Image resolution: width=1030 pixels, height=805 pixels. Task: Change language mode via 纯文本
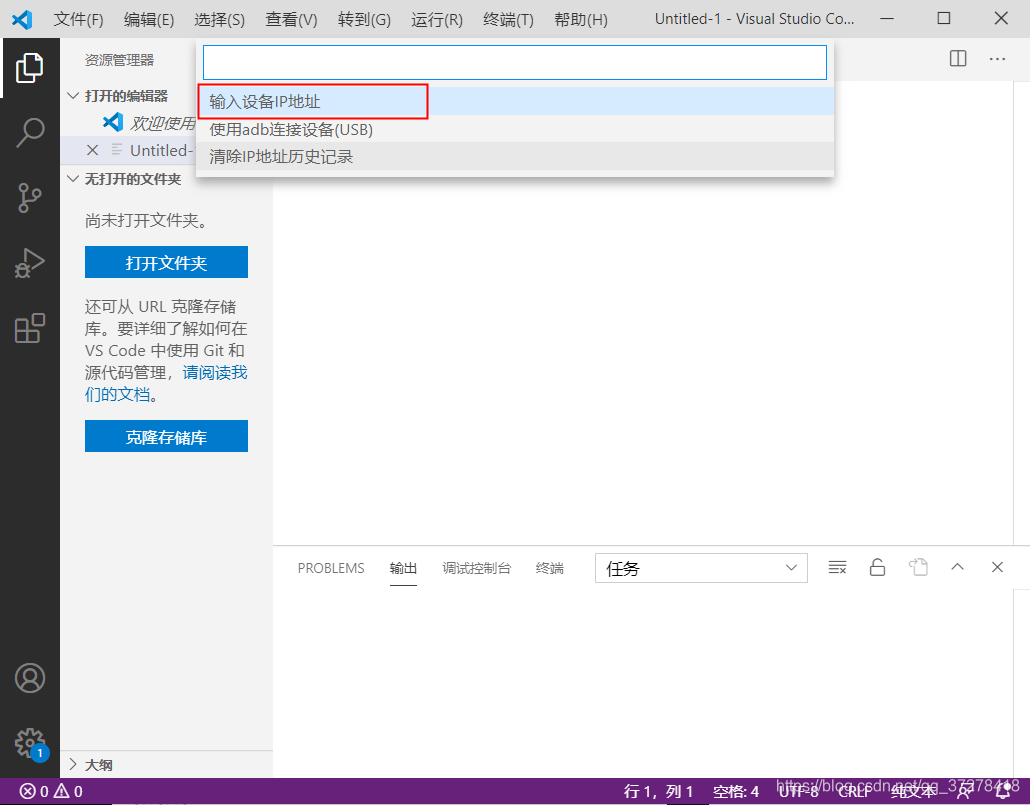(913, 791)
